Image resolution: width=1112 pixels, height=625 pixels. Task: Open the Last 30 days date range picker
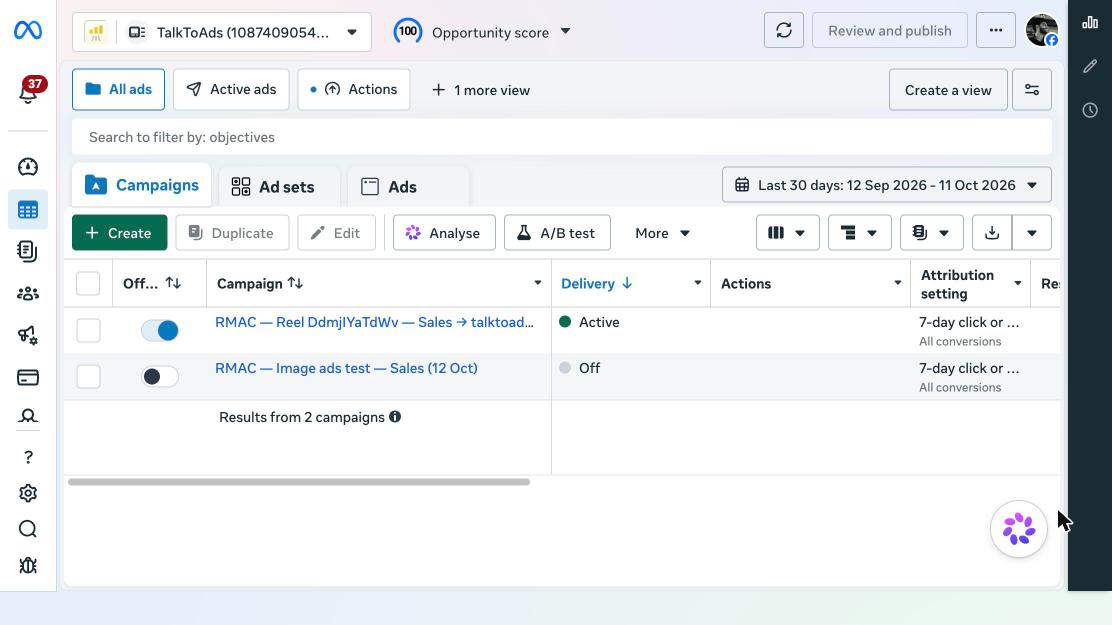point(886,185)
